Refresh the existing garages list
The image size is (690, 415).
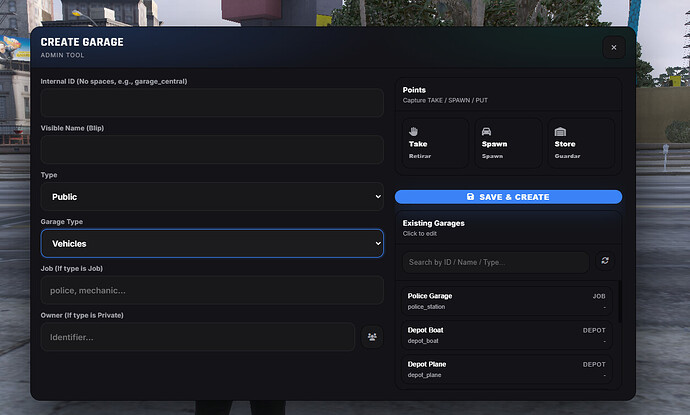604,261
